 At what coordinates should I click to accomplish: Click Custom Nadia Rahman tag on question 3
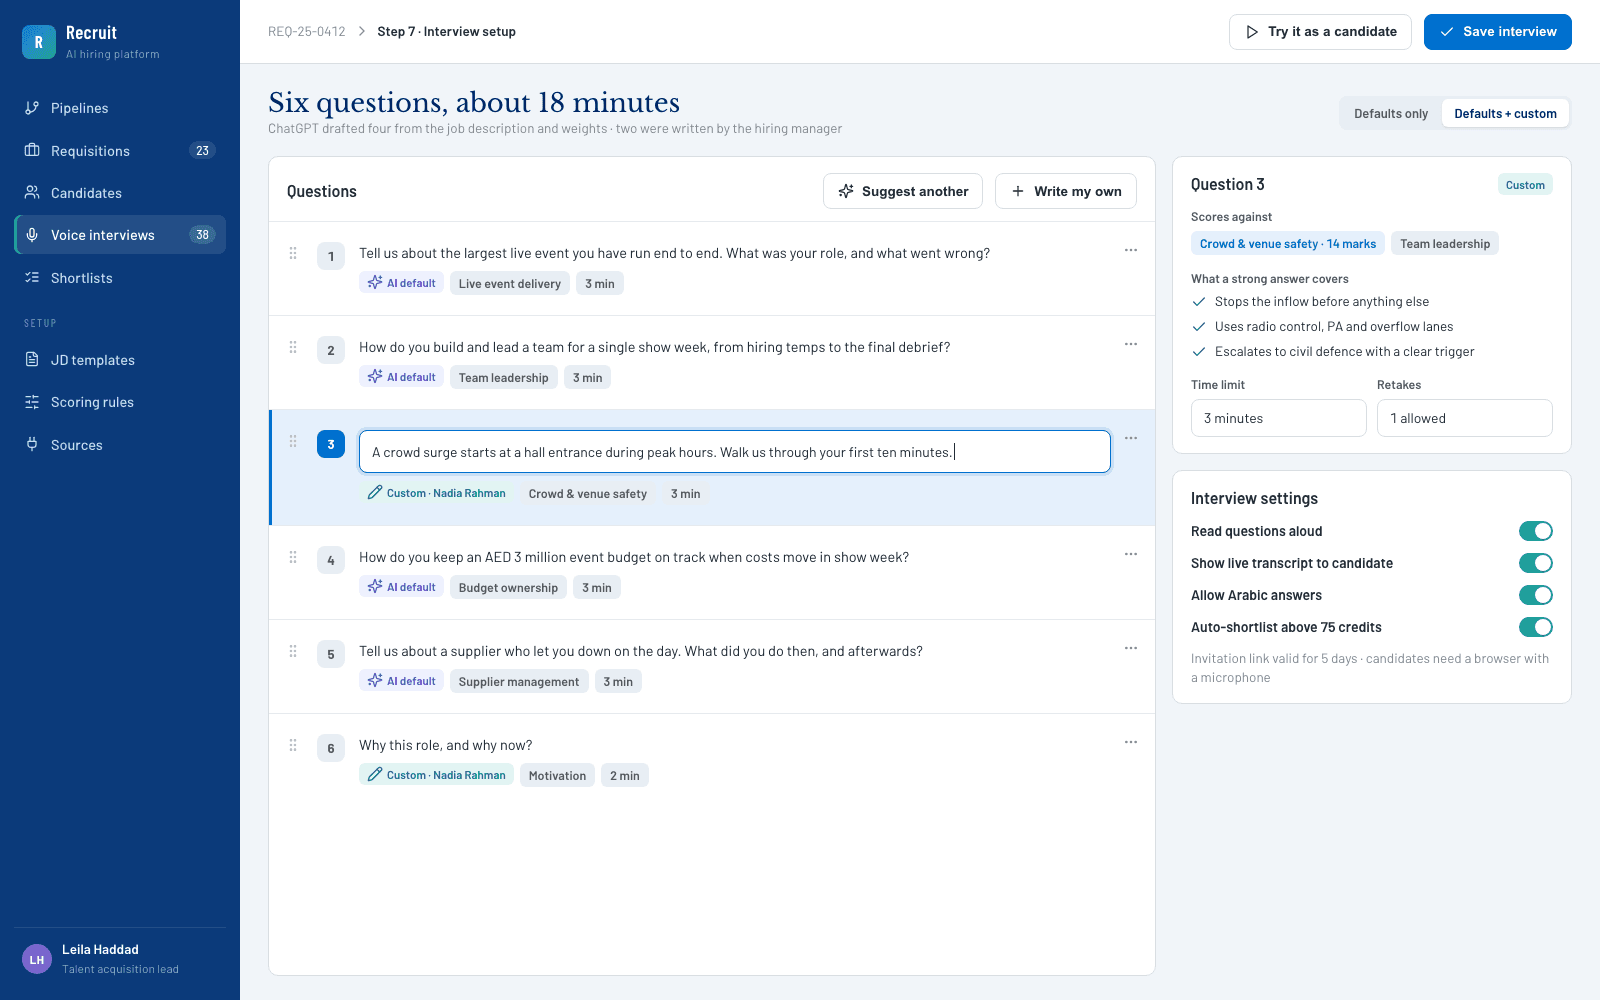coord(436,494)
